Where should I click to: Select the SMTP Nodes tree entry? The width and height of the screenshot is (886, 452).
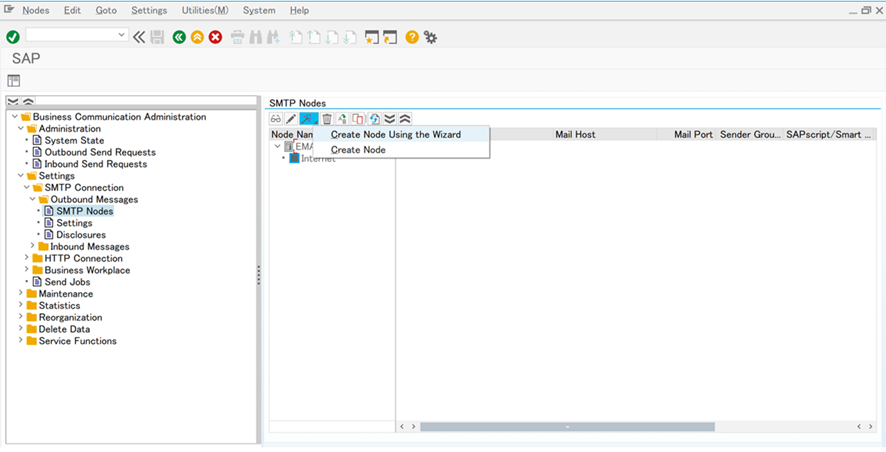[x=85, y=211]
